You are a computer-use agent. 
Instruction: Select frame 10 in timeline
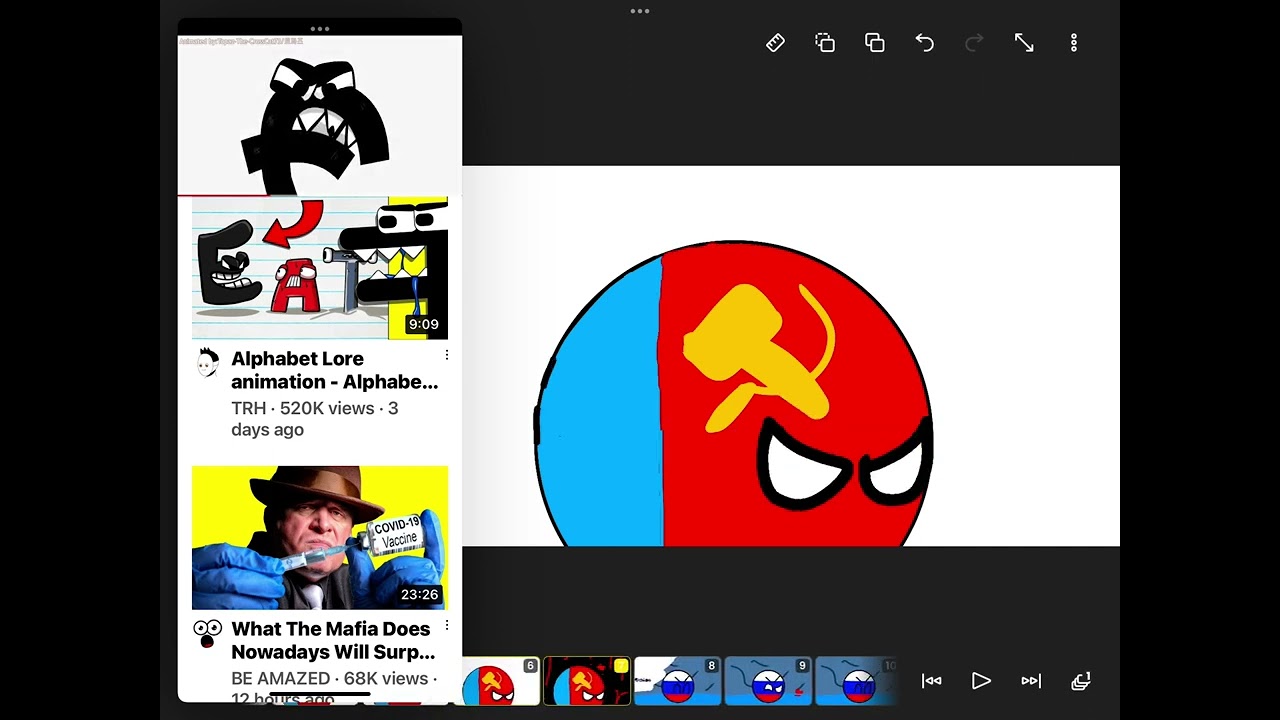[856, 681]
